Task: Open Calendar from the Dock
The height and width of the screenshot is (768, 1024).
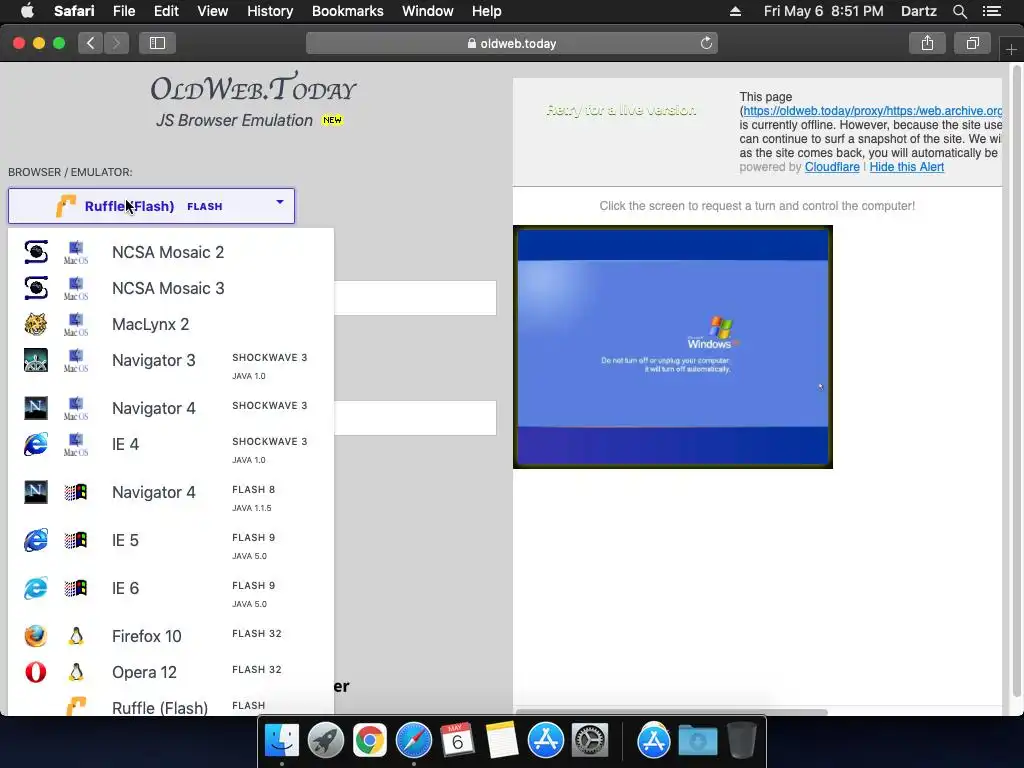Action: coord(457,740)
